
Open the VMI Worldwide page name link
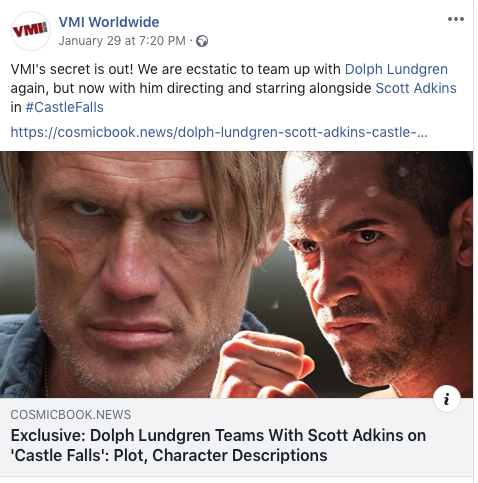109,22
